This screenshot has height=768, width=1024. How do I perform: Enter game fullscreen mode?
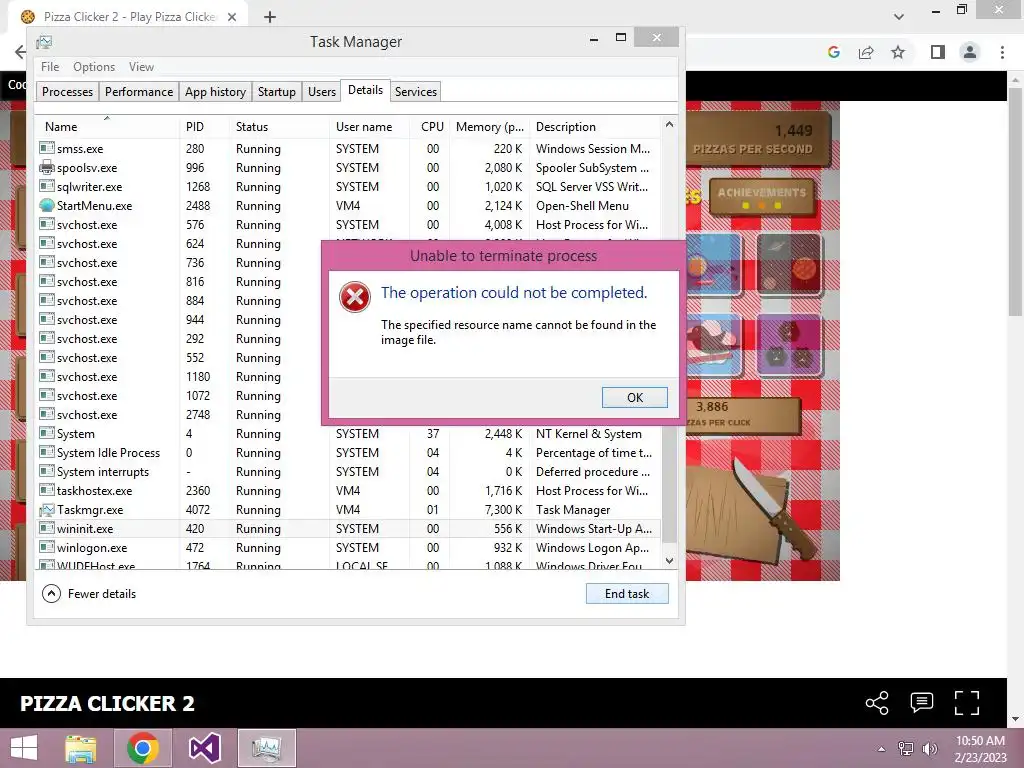click(x=967, y=703)
